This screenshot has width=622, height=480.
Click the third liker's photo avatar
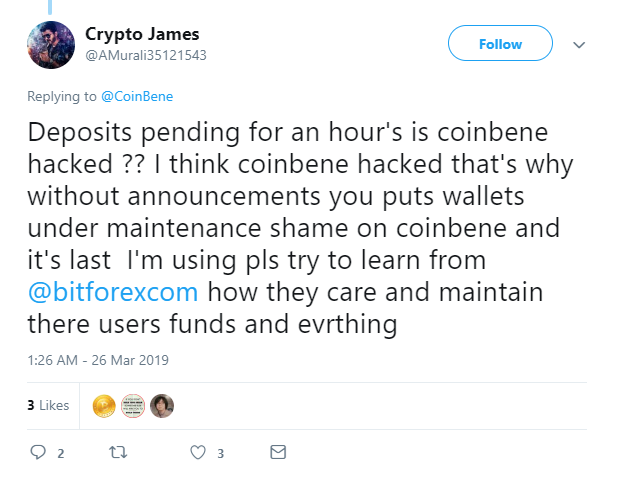tap(162, 406)
